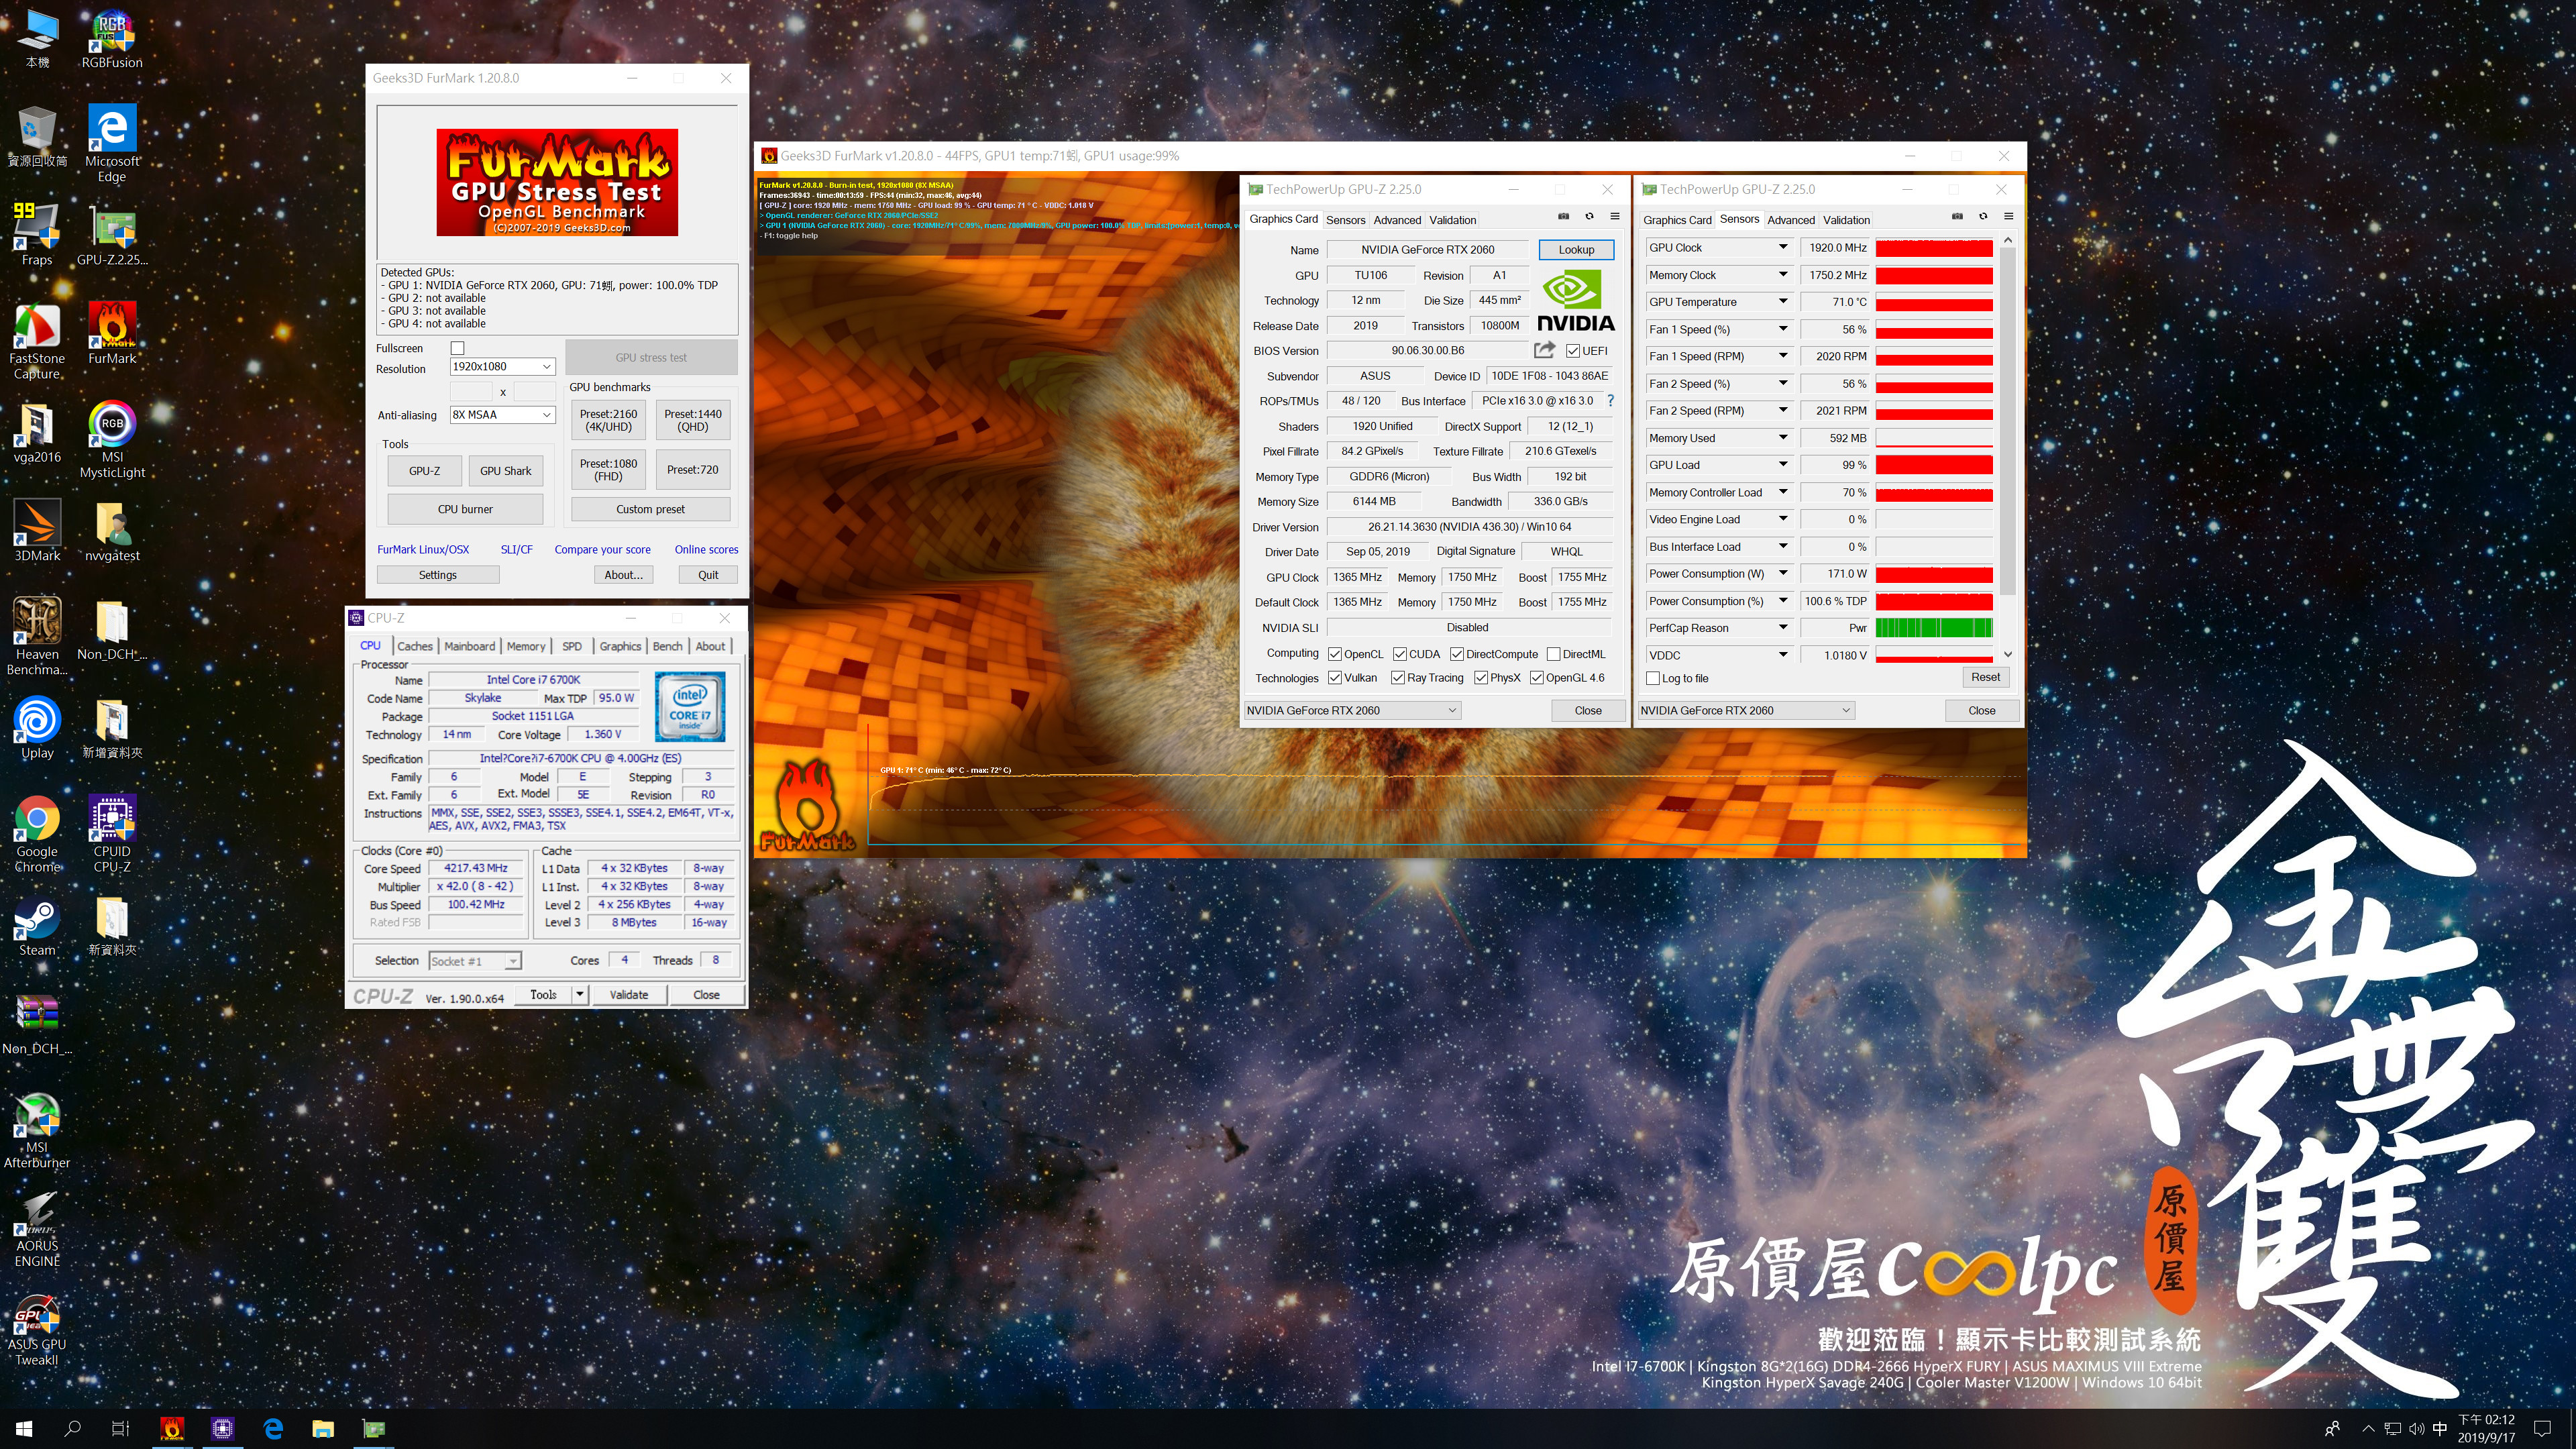Screen dimensions: 2576x1449
Task: Toggle OpenCL checkbox in GPU-Z
Action: pyautogui.click(x=1335, y=654)
